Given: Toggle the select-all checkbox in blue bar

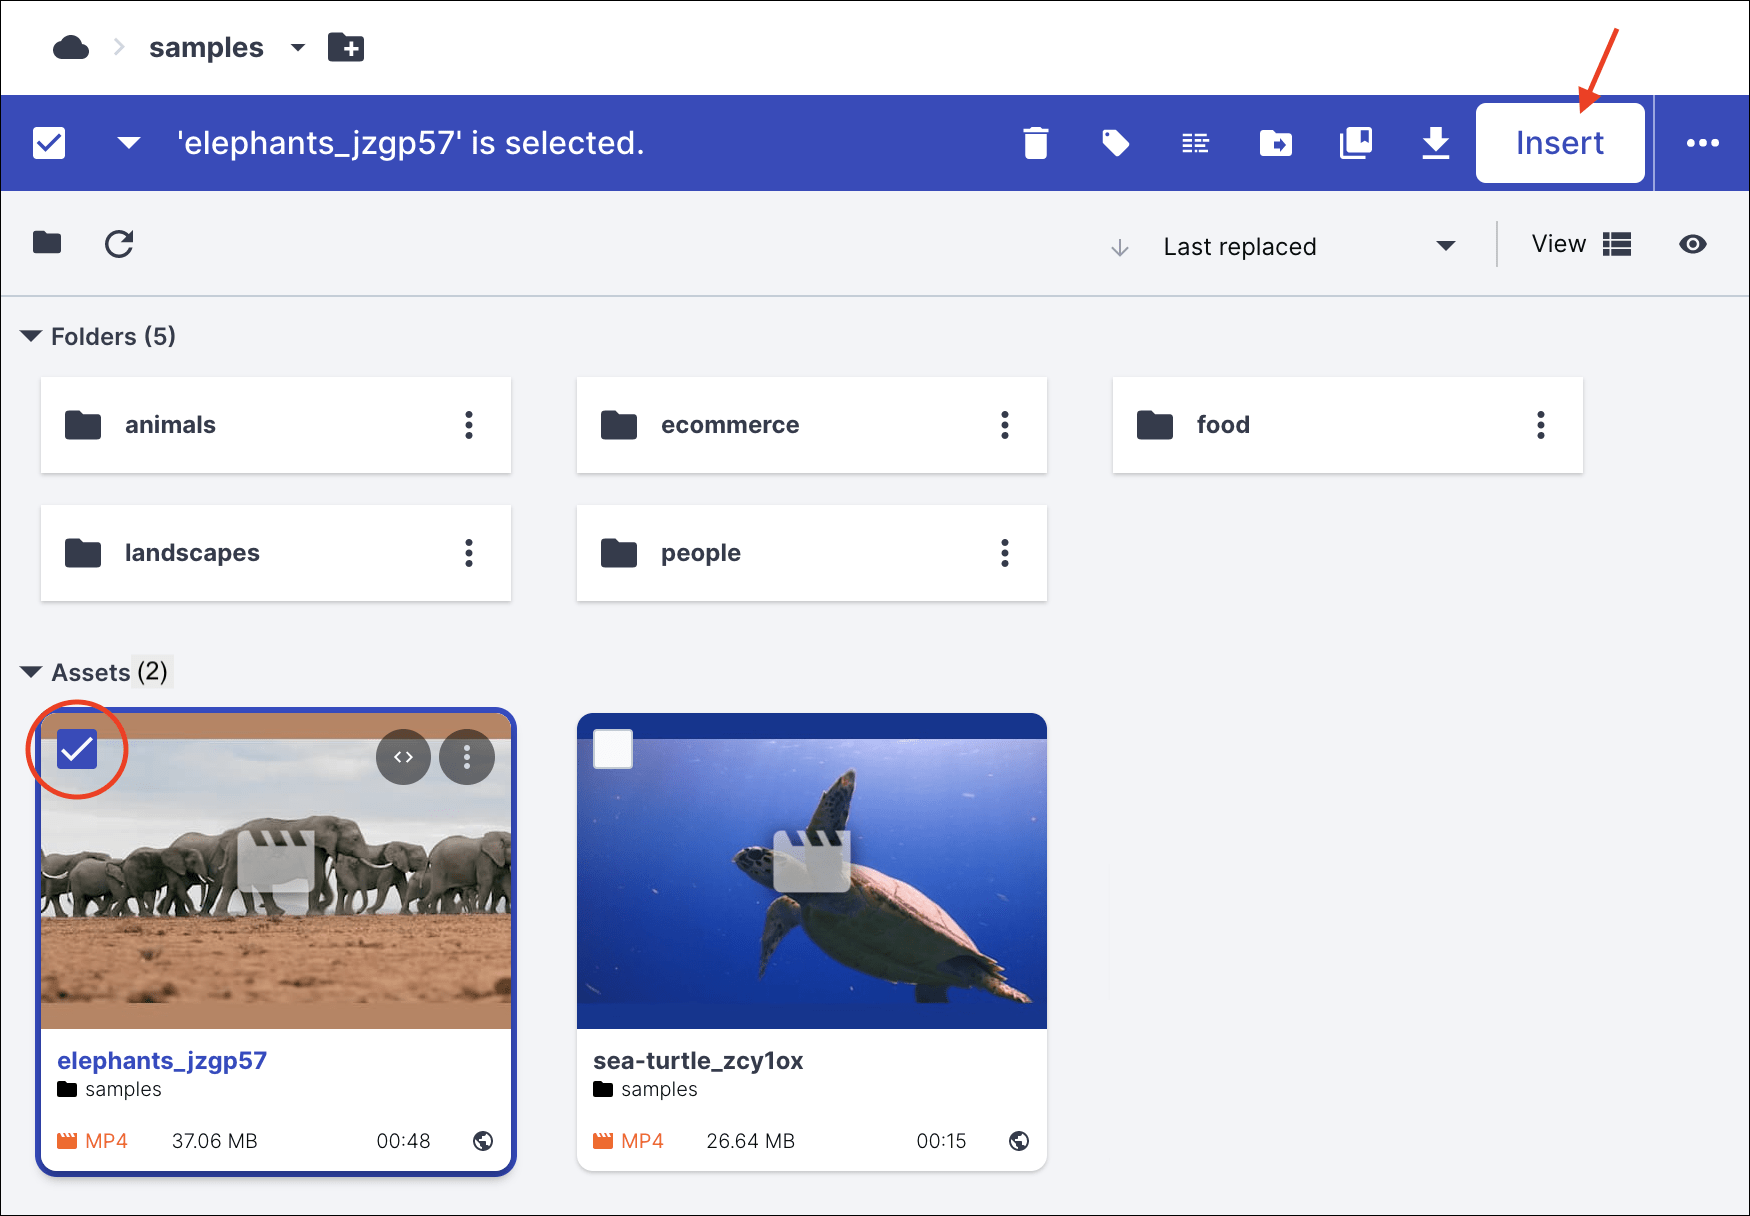Looking at the screenshot, I should (49, 143).
